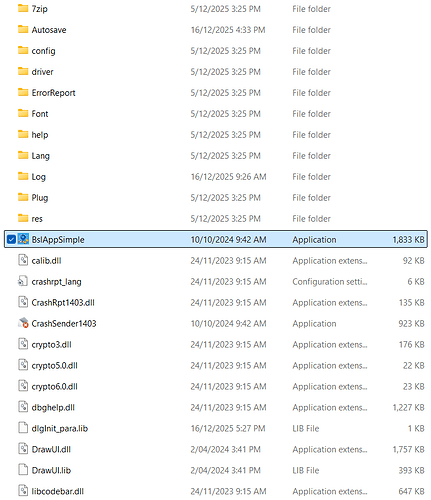
Task: Click the 393 KB size value
Action: point(411,471)
